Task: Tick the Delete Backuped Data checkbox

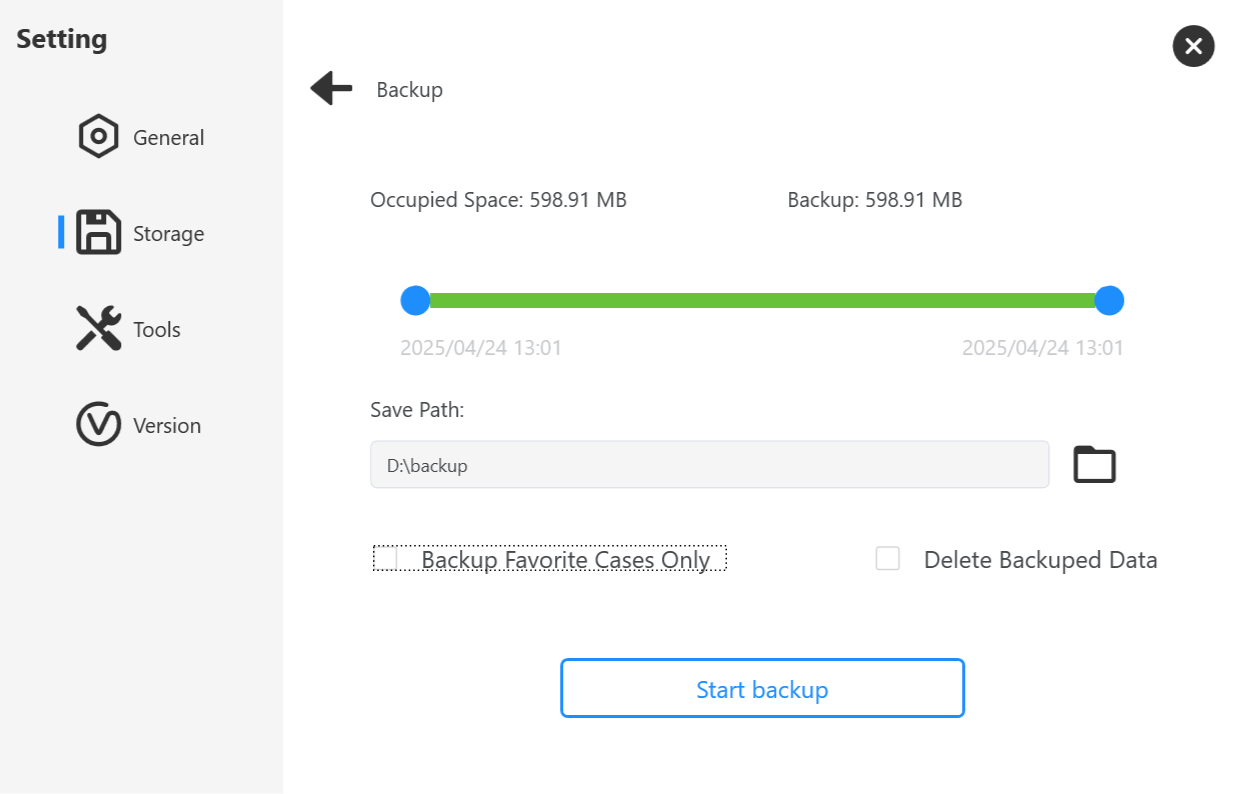Action: 888,559
